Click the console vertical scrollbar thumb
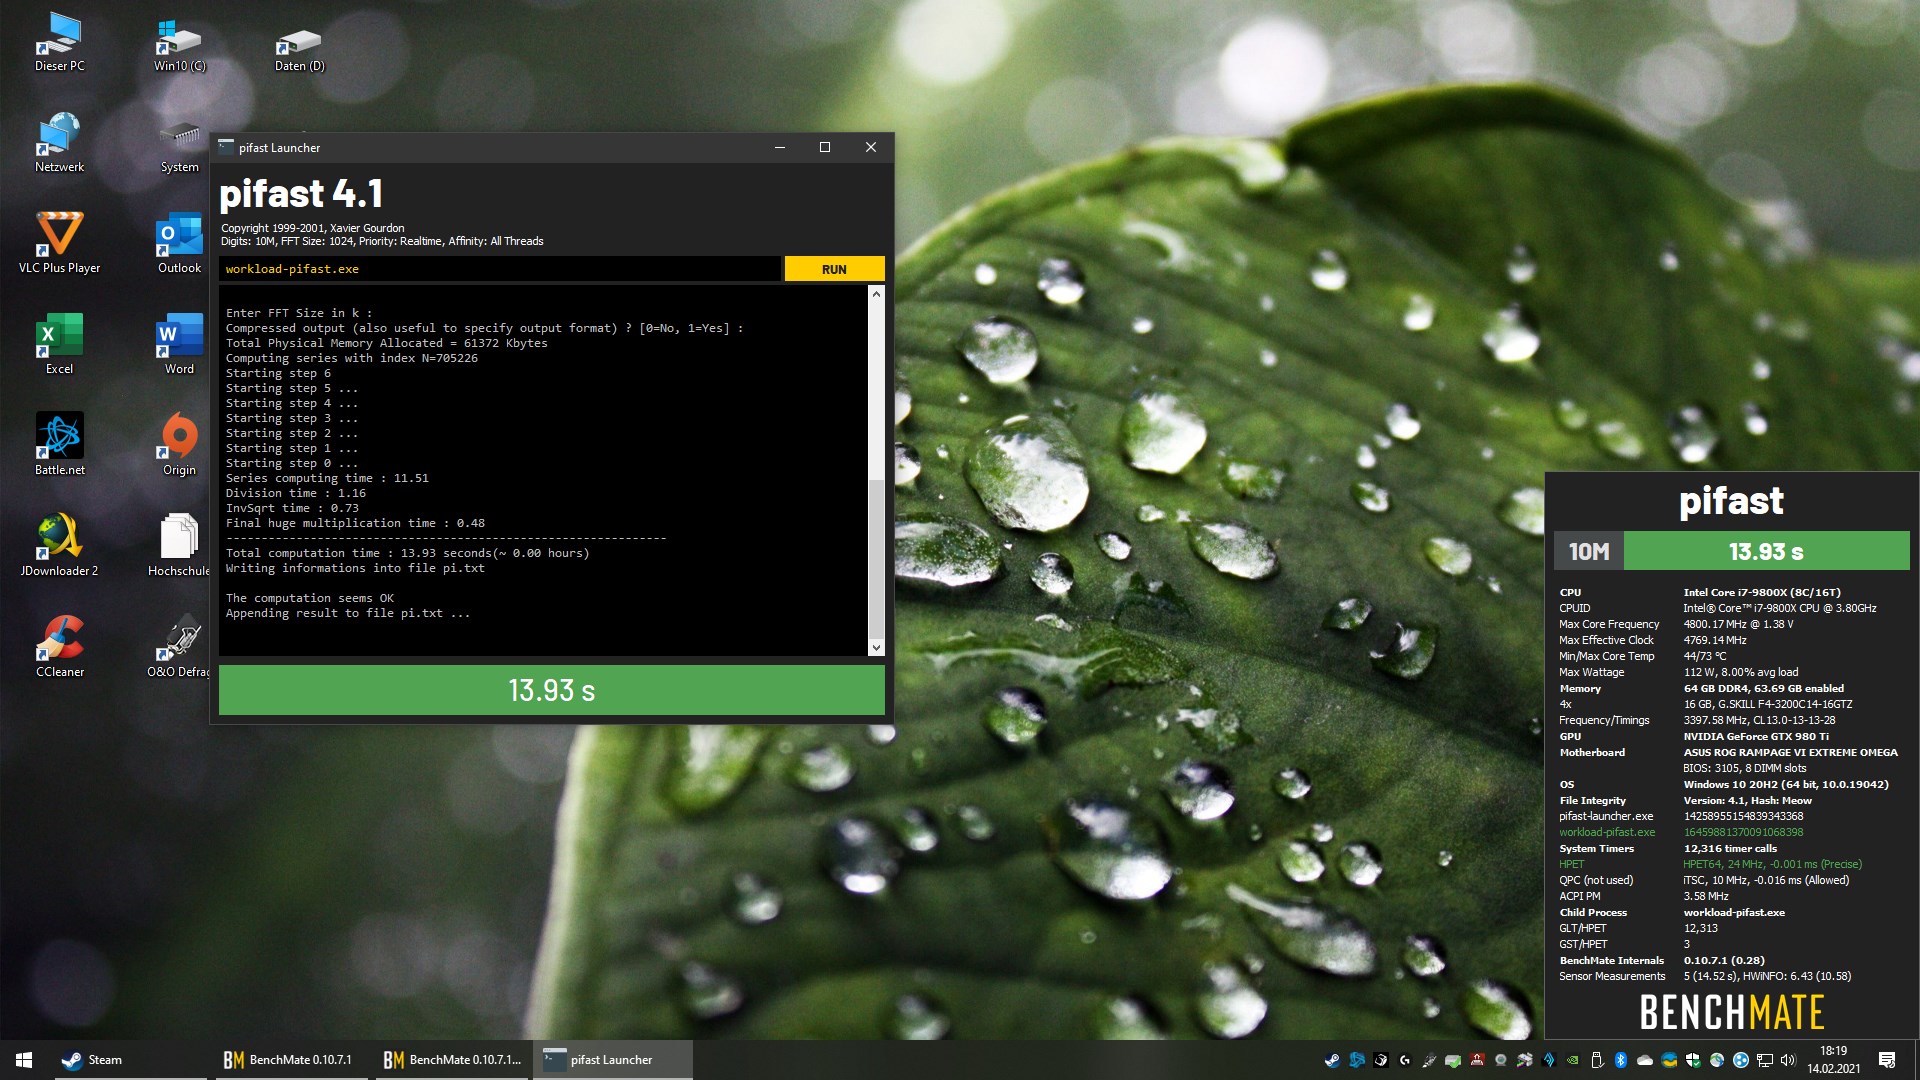1920x1080 pixels. pyautogui.click(x=876, y=558)
